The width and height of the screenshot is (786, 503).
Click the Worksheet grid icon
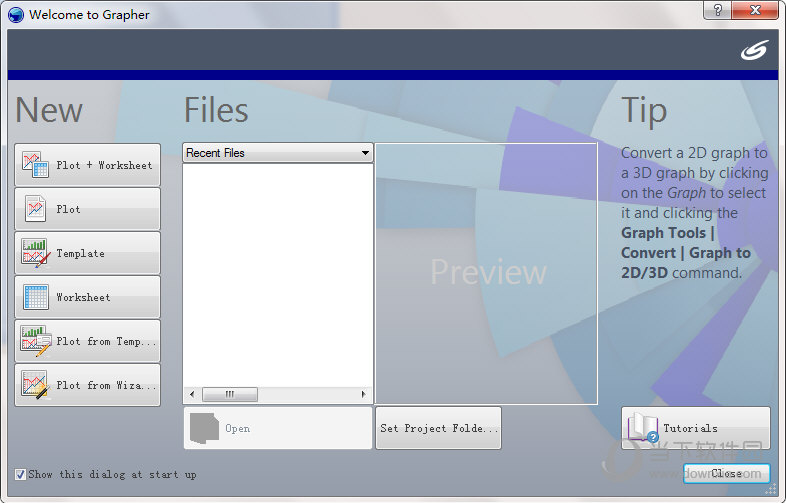[36, 297]
